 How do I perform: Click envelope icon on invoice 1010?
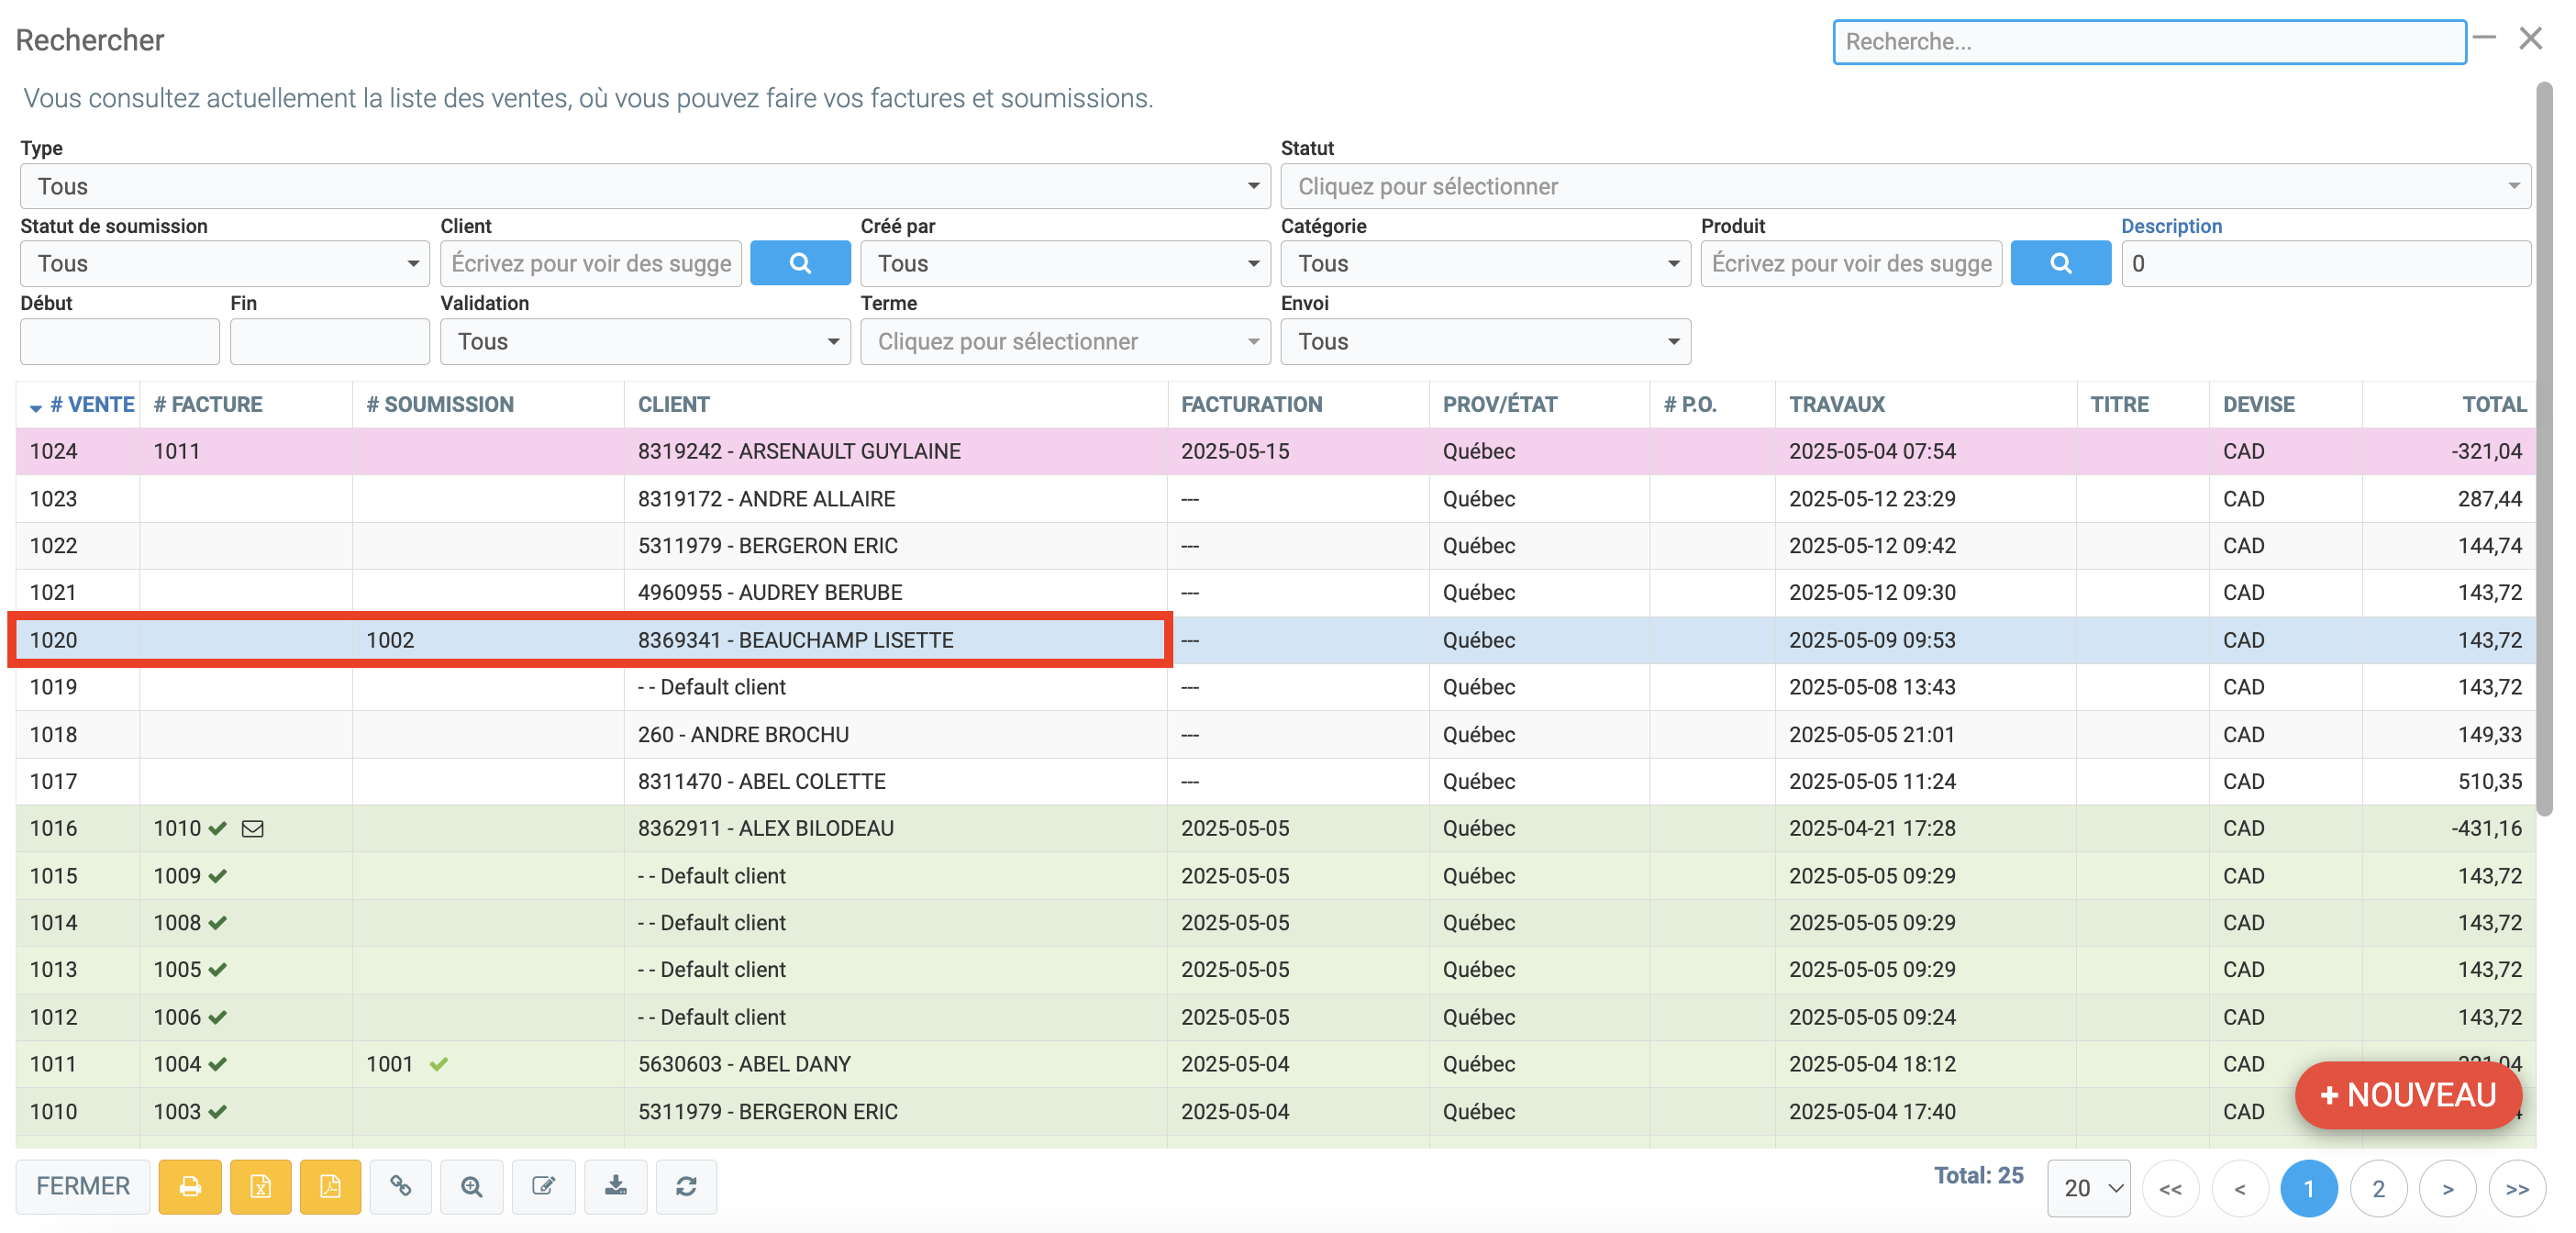(x=253, y=829)
